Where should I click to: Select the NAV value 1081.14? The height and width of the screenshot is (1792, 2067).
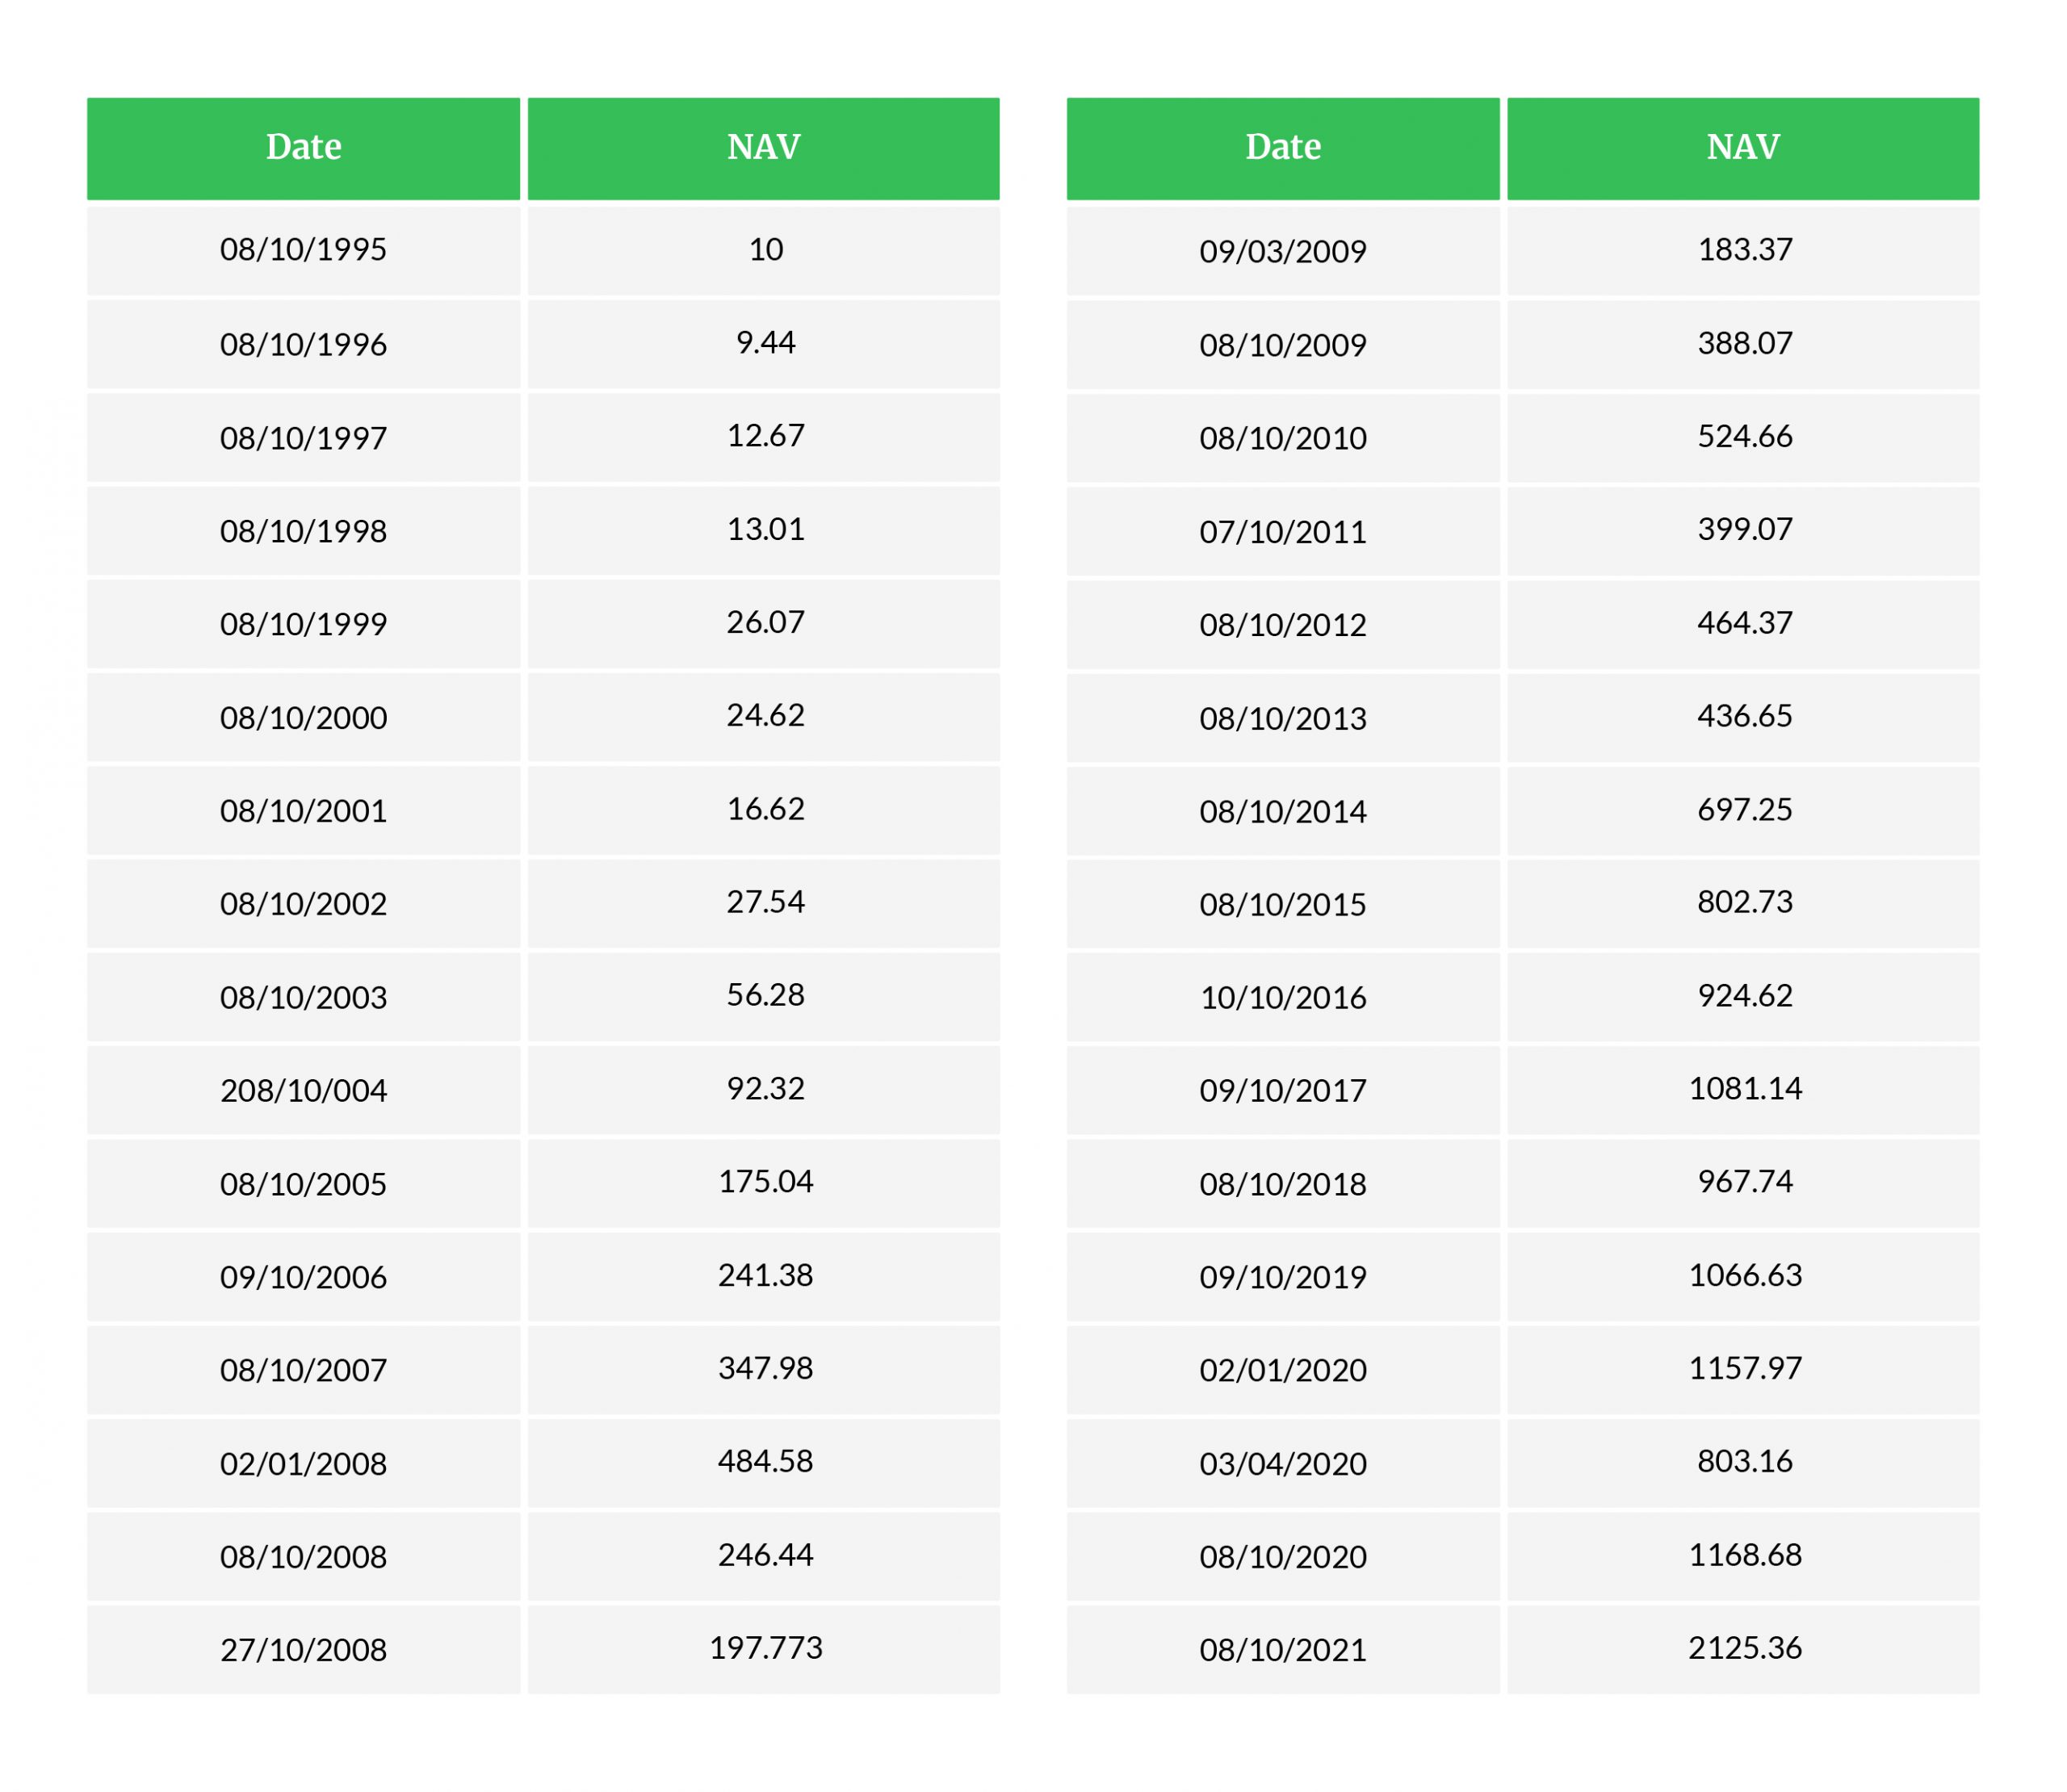coord(1744,1089)
